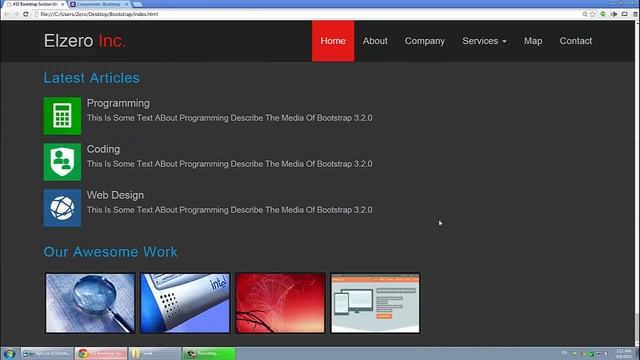Switch to Chrome in the taskbar
The width and height of the screenshot is (640, 360).
(x=101, y=353)
